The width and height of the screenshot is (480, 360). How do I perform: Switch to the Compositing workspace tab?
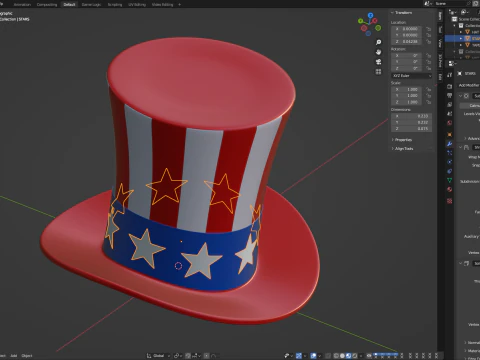47,5
